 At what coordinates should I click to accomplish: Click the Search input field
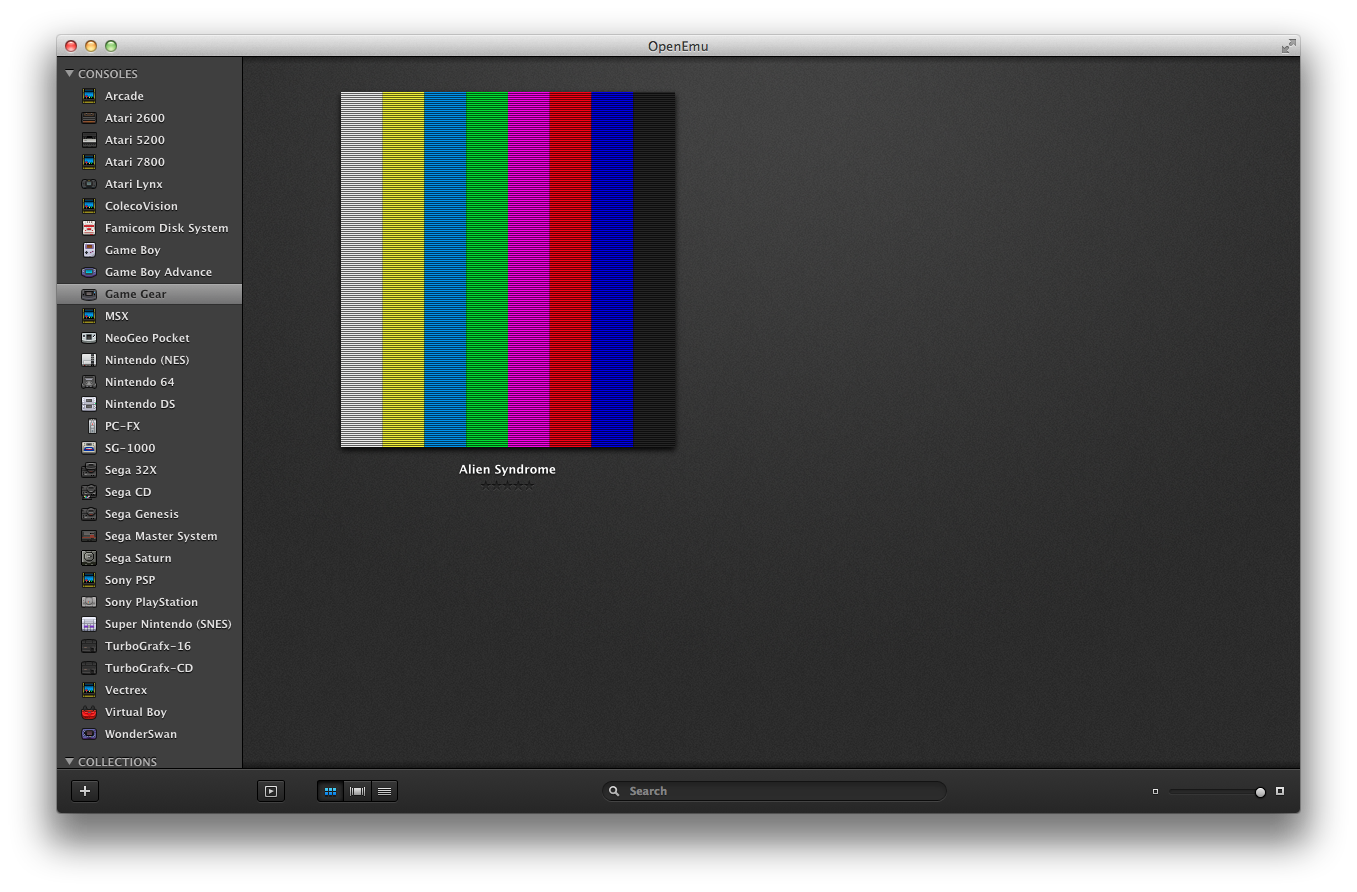tap(774, 791)
